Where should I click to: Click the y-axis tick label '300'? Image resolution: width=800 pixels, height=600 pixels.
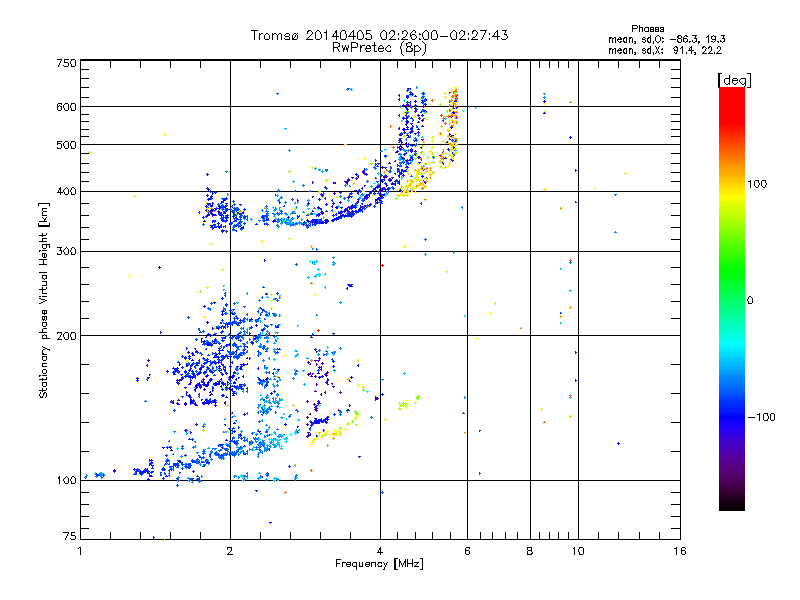coord(66,251)
